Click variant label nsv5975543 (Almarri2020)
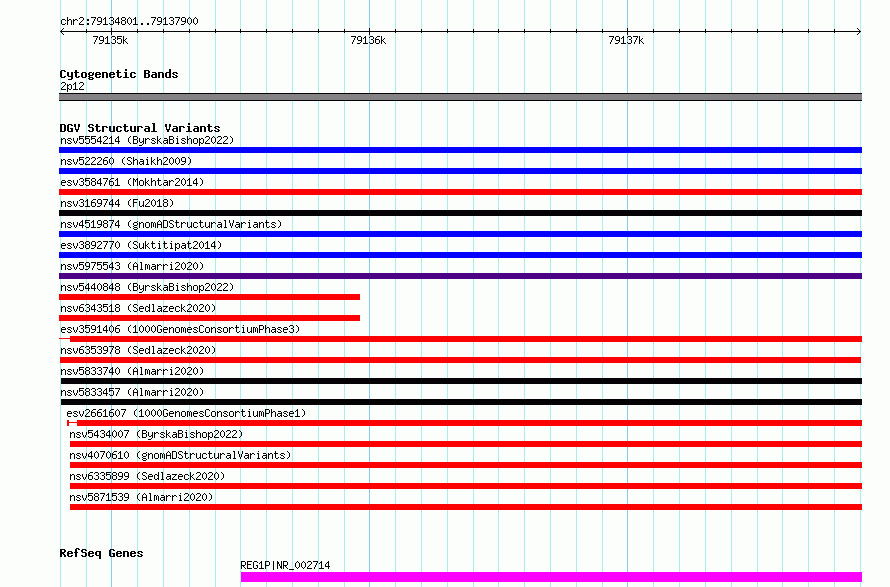 [x=132, y=266]
